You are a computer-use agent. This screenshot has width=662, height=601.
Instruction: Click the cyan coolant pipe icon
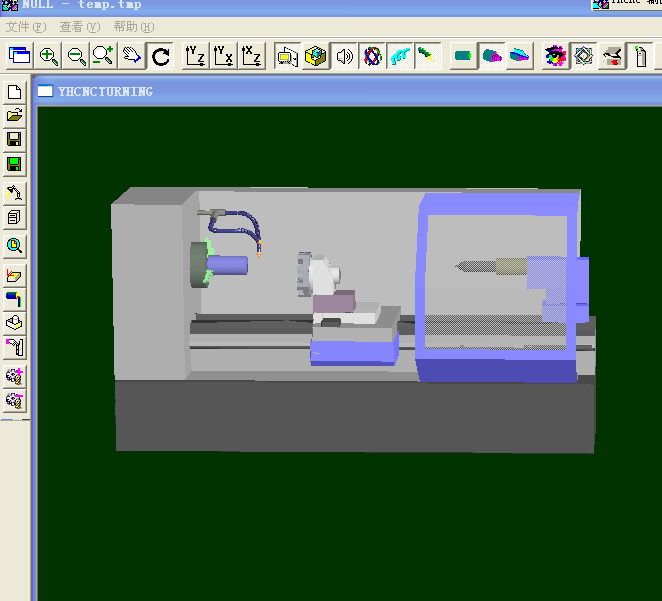[400, 56]
